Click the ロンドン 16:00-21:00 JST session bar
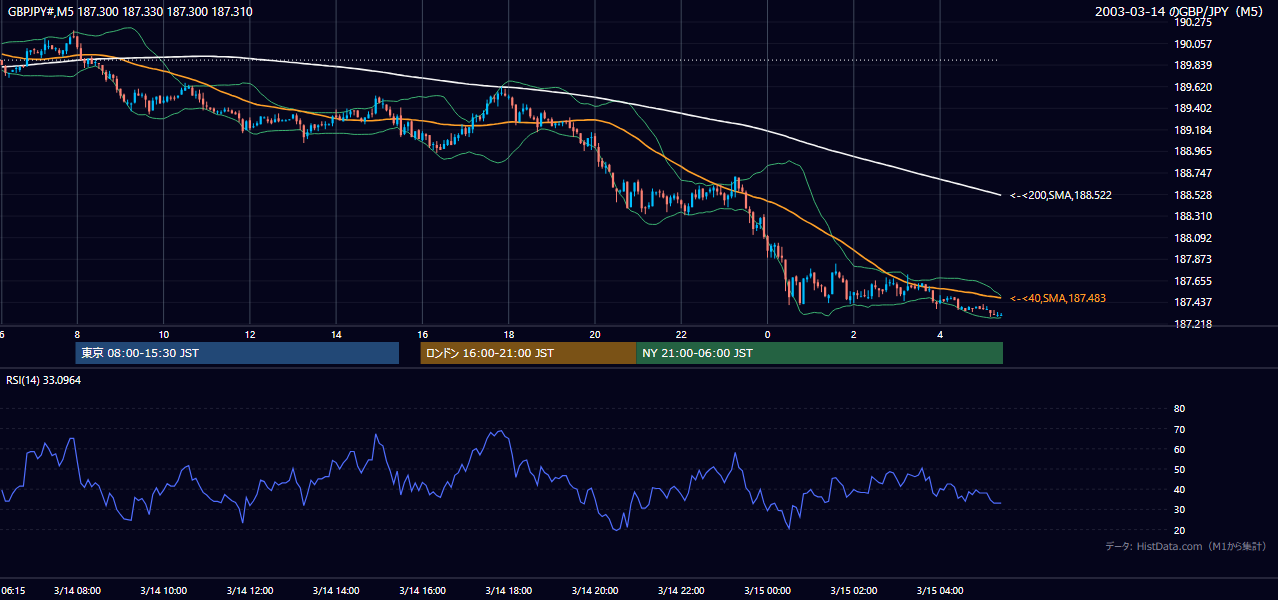 [528, 353]
